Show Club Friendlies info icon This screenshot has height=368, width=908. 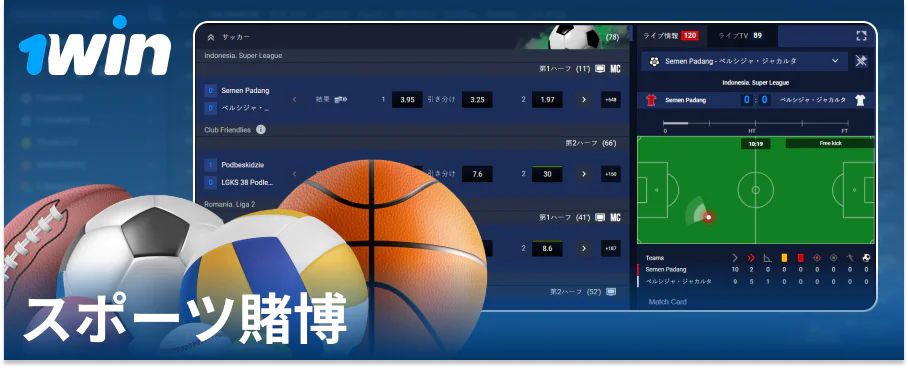[x=261, y=130]
